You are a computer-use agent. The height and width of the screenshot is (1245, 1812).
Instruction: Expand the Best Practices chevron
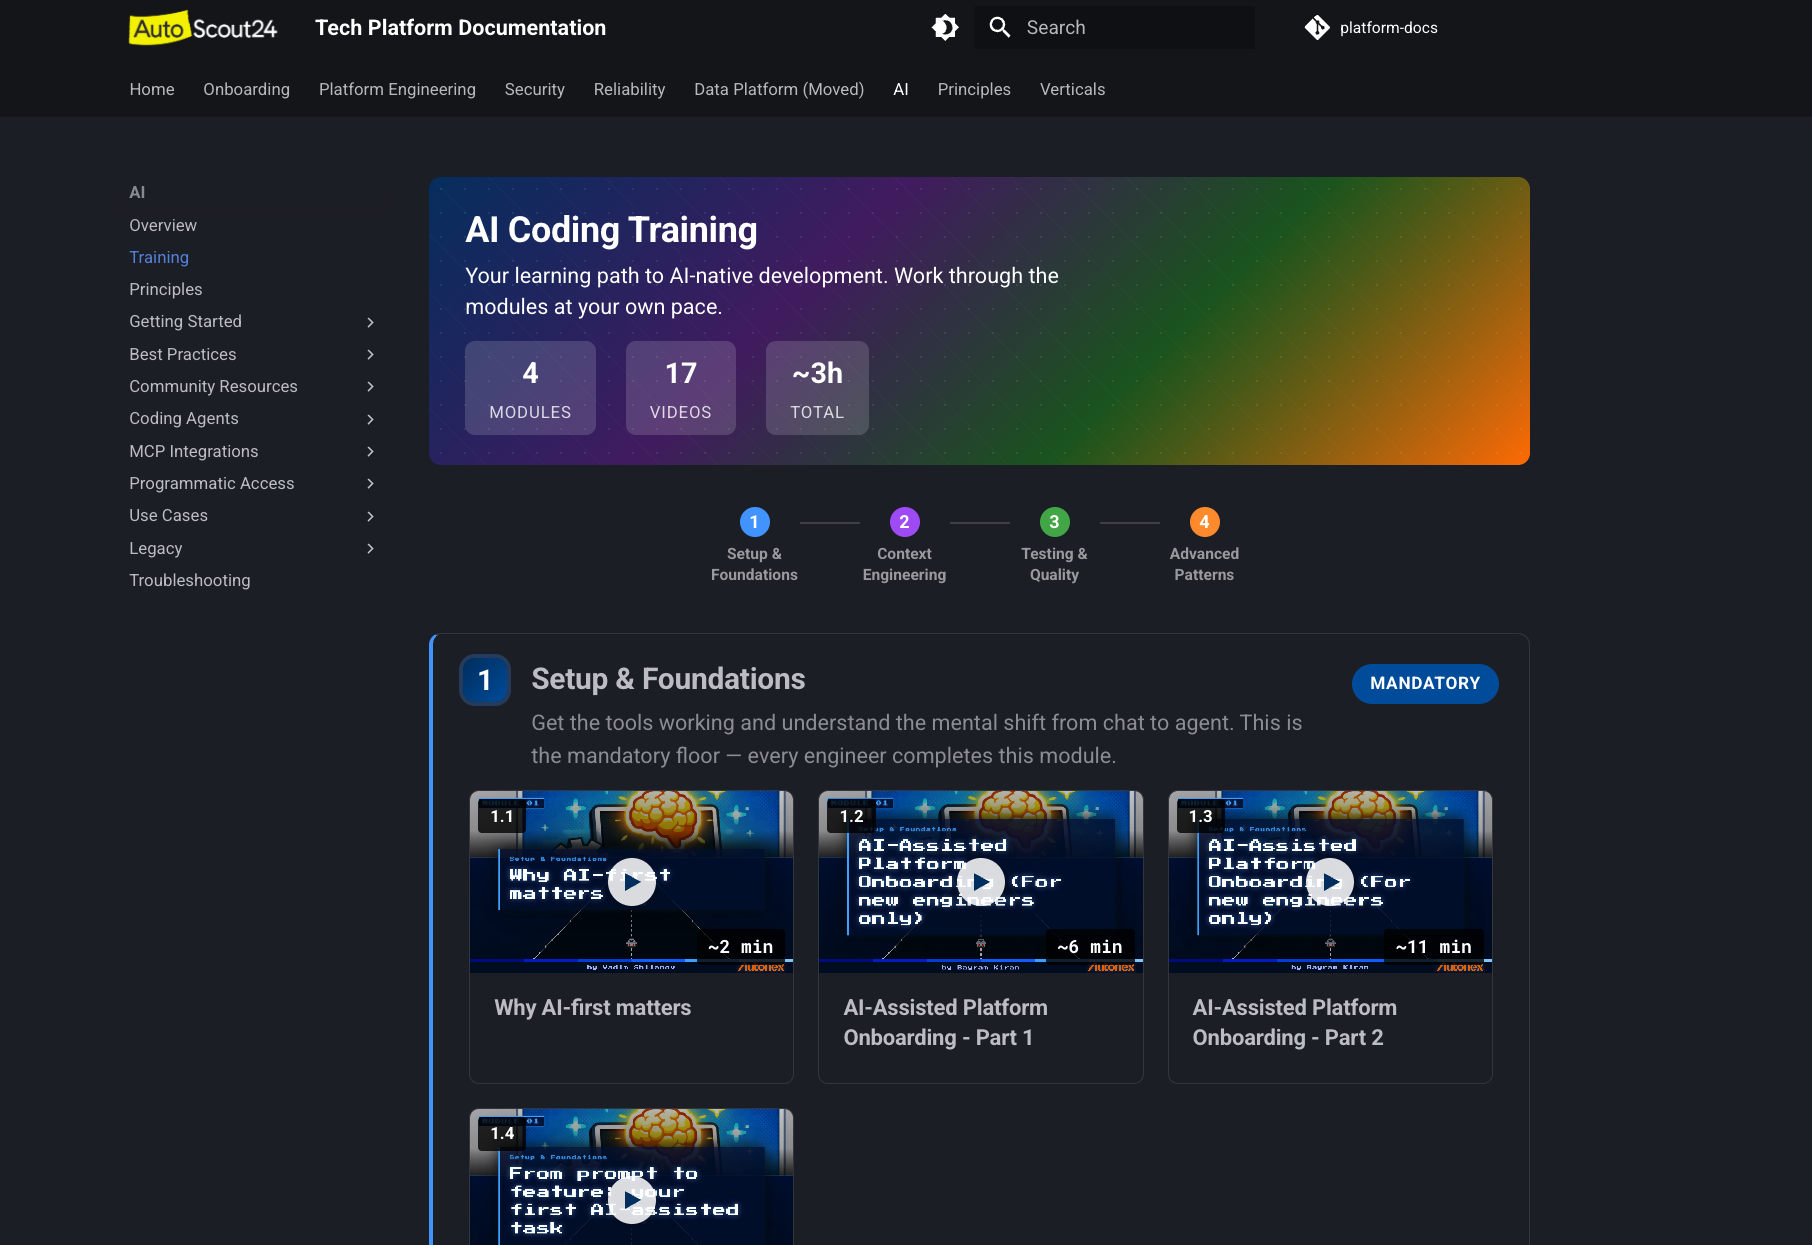tap(370, 354)
